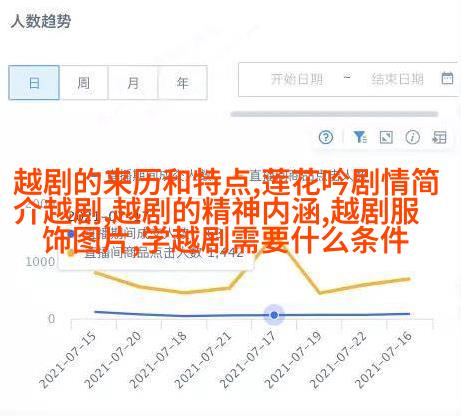Switch to the 周 (week) tab
Viewport: 461px width, 416px height.
click(83, 83)
